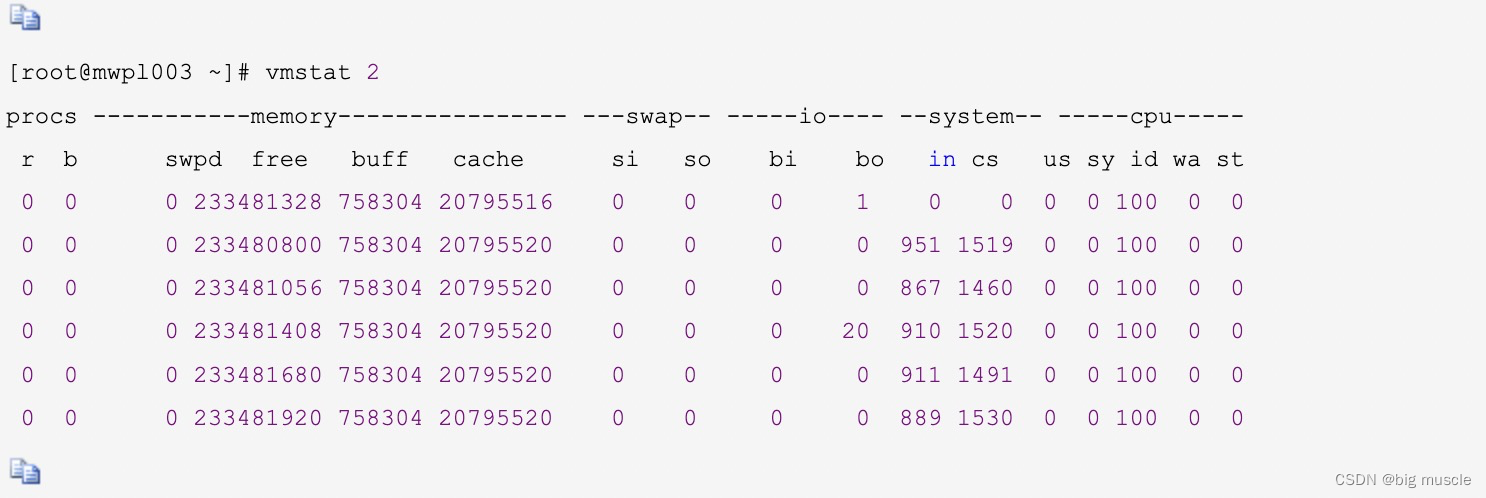Click the "procs" section header
The image size is (1486, 498).
[42, 118]
